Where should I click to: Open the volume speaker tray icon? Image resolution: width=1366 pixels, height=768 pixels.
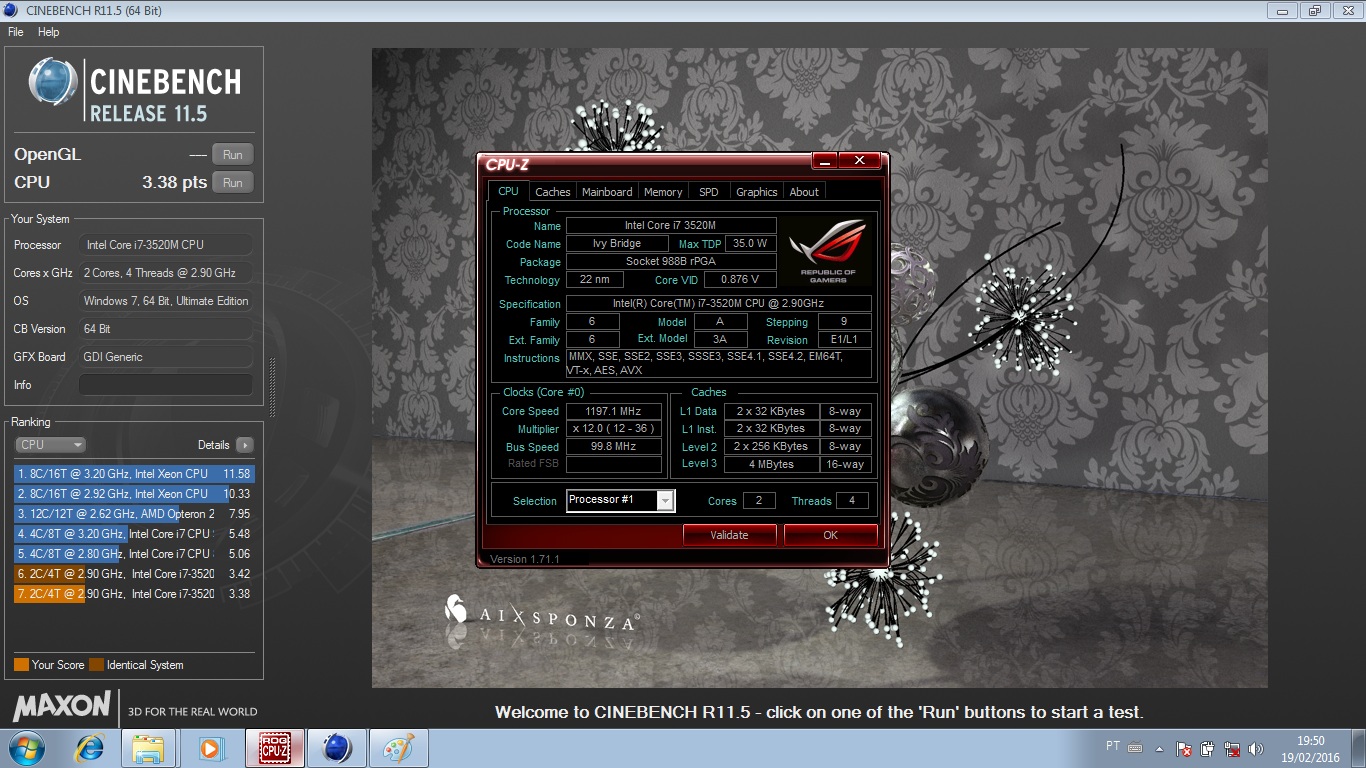(1257, 748)
